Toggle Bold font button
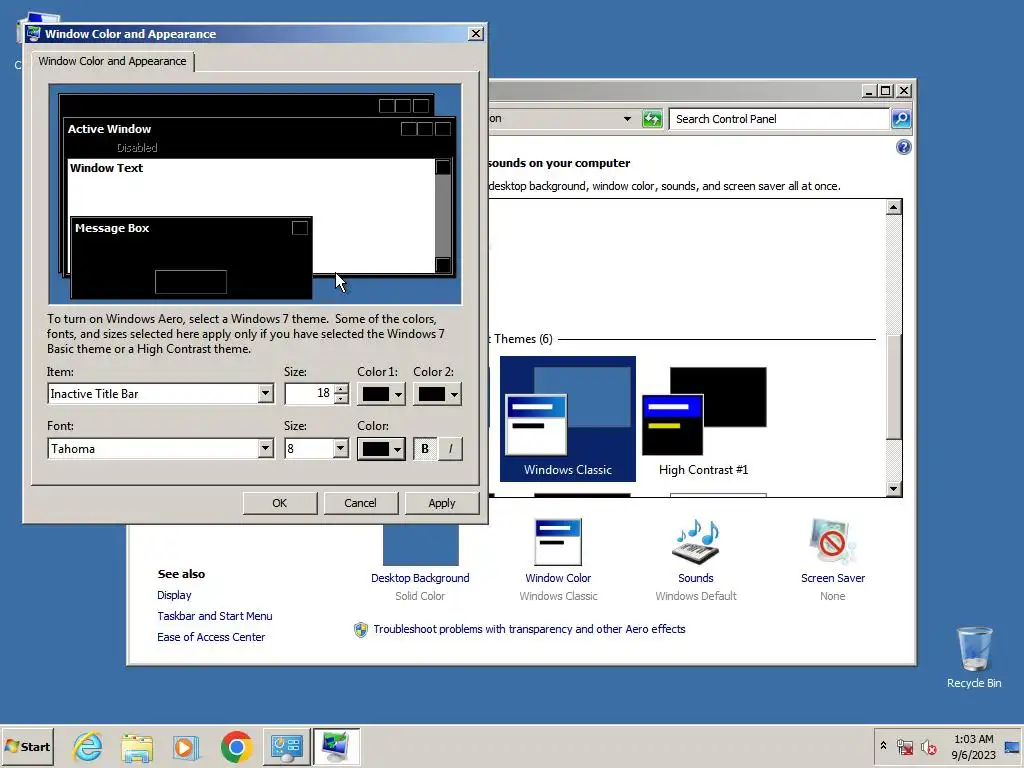Image resolution: width=1024 pixels, height=768 pixels. 425,449
